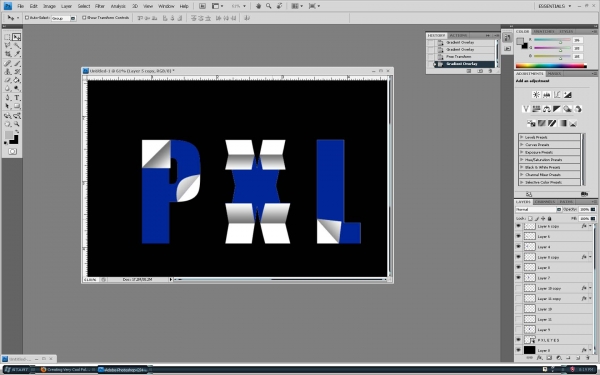The width and height of the screenshot is (600, 375).
Task: Expand Black & White Presets
Action: (521, 167)
